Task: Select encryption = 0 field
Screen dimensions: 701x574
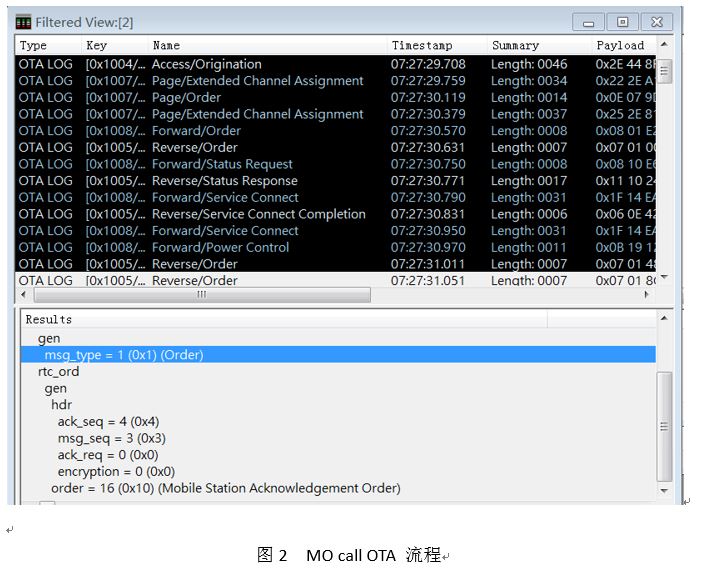Action: pos(116,471)
